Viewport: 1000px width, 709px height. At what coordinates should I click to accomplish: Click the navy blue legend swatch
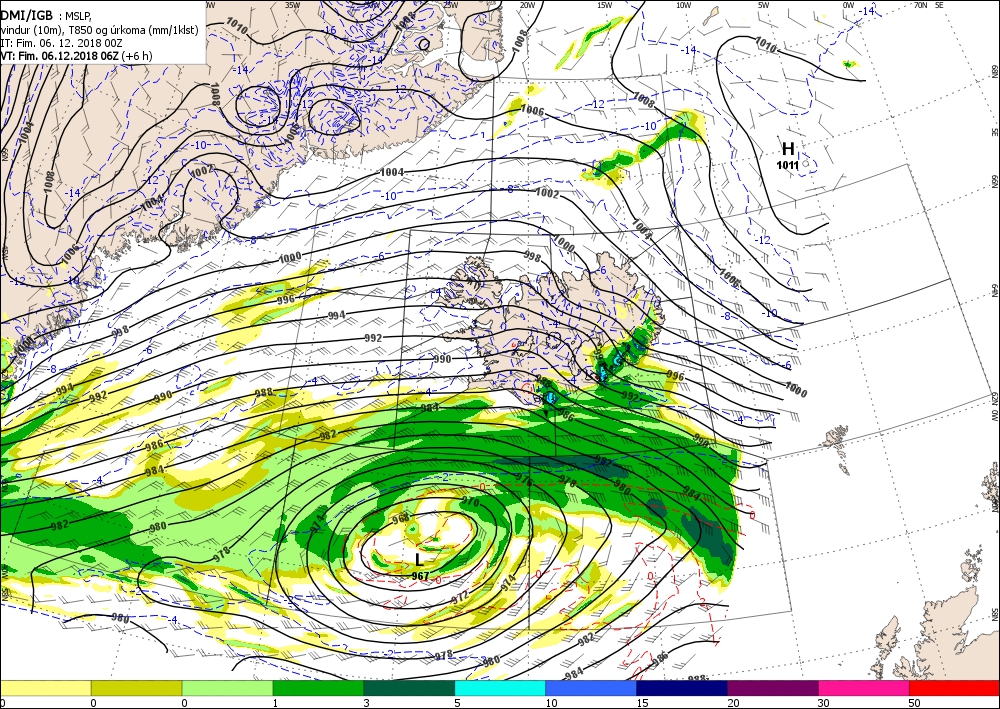pos(682,688)
